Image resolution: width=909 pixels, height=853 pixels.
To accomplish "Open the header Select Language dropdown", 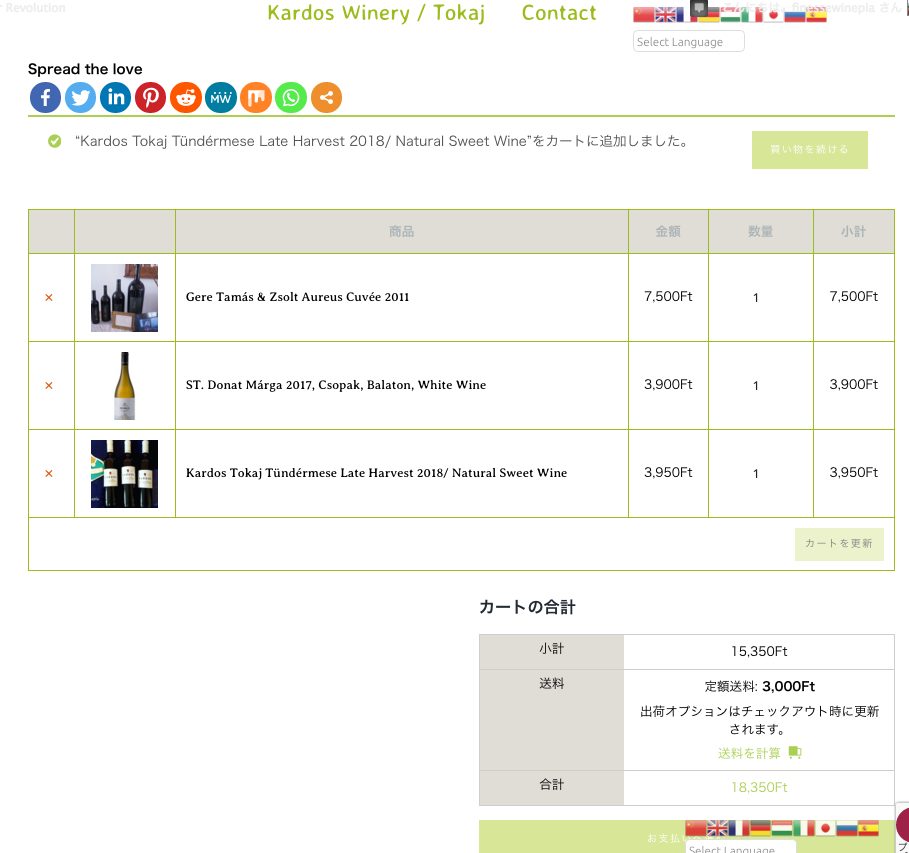I will 689,42.
